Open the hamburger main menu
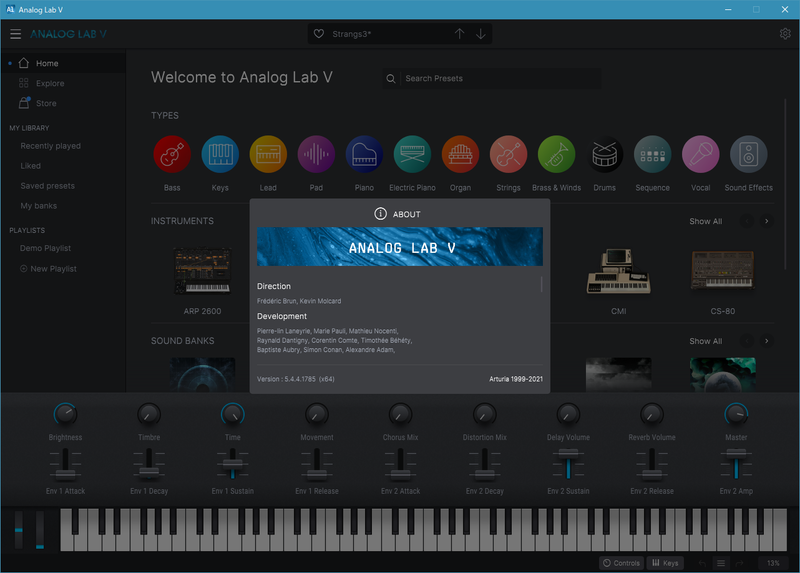Image resolution: width=800 pixels, height=573 pixels. click(x=15, y=34)
